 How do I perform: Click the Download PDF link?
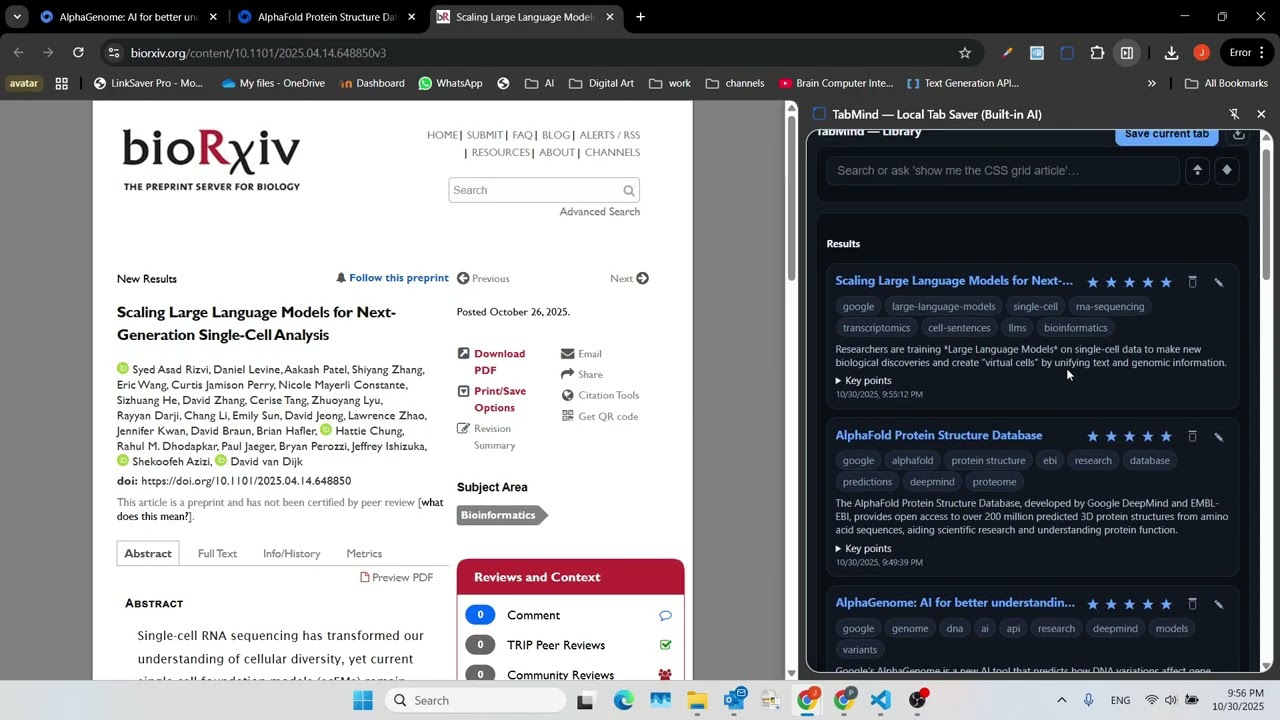coord(499,362)
